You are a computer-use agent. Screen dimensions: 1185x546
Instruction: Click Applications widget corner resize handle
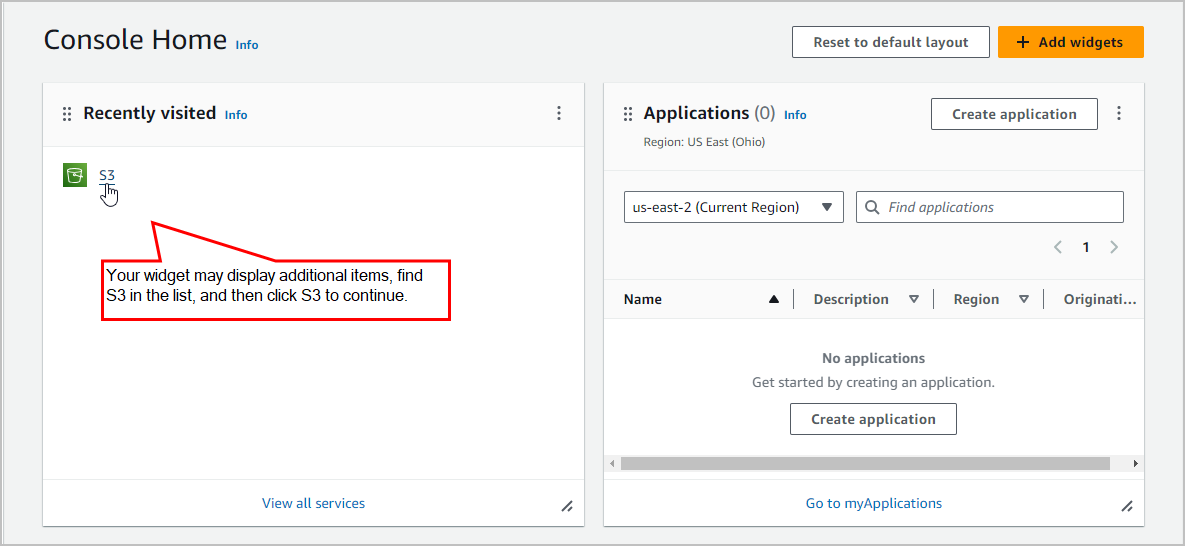[x=1127, y=506]
